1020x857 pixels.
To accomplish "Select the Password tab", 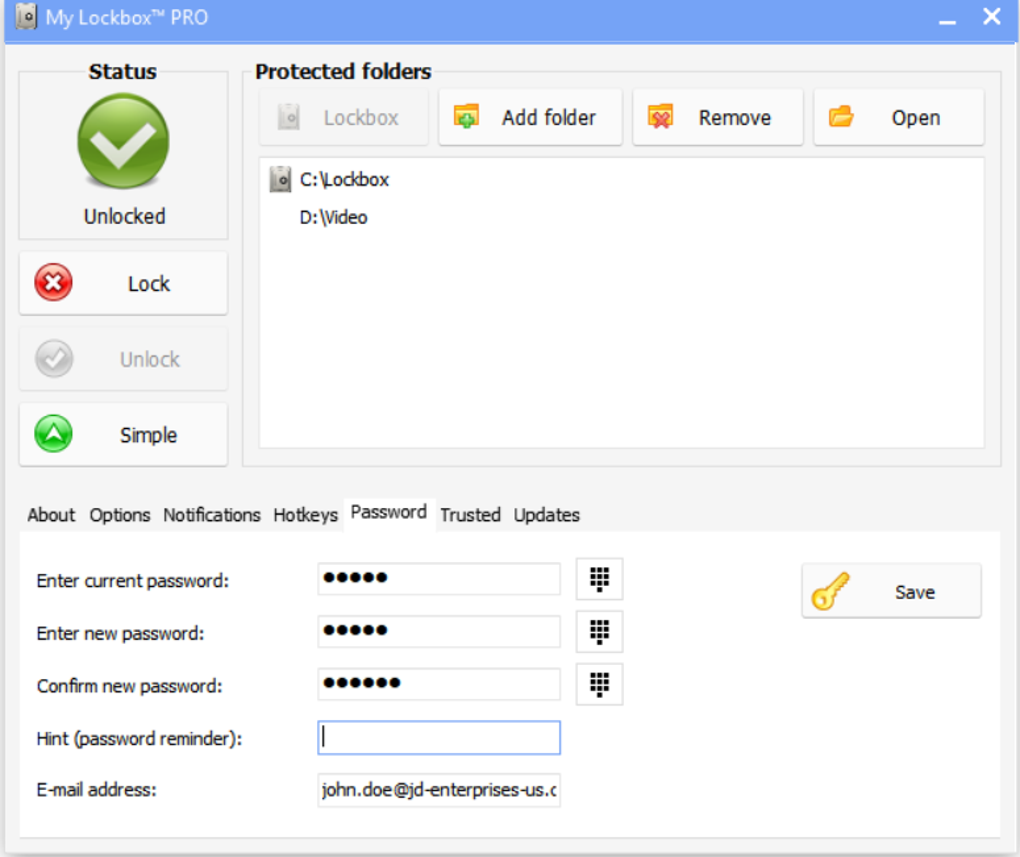I will pyautogui.click(x=389, y=513).
